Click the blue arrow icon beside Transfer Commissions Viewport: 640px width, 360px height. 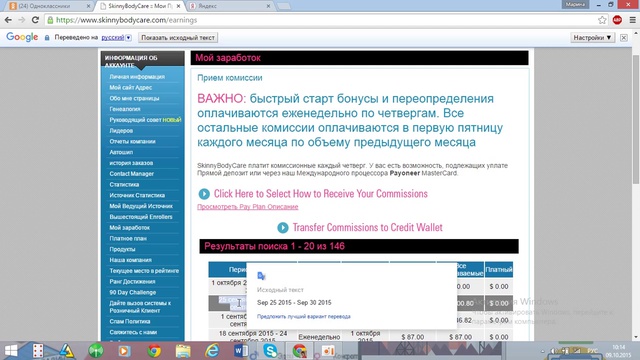(282, 228)
